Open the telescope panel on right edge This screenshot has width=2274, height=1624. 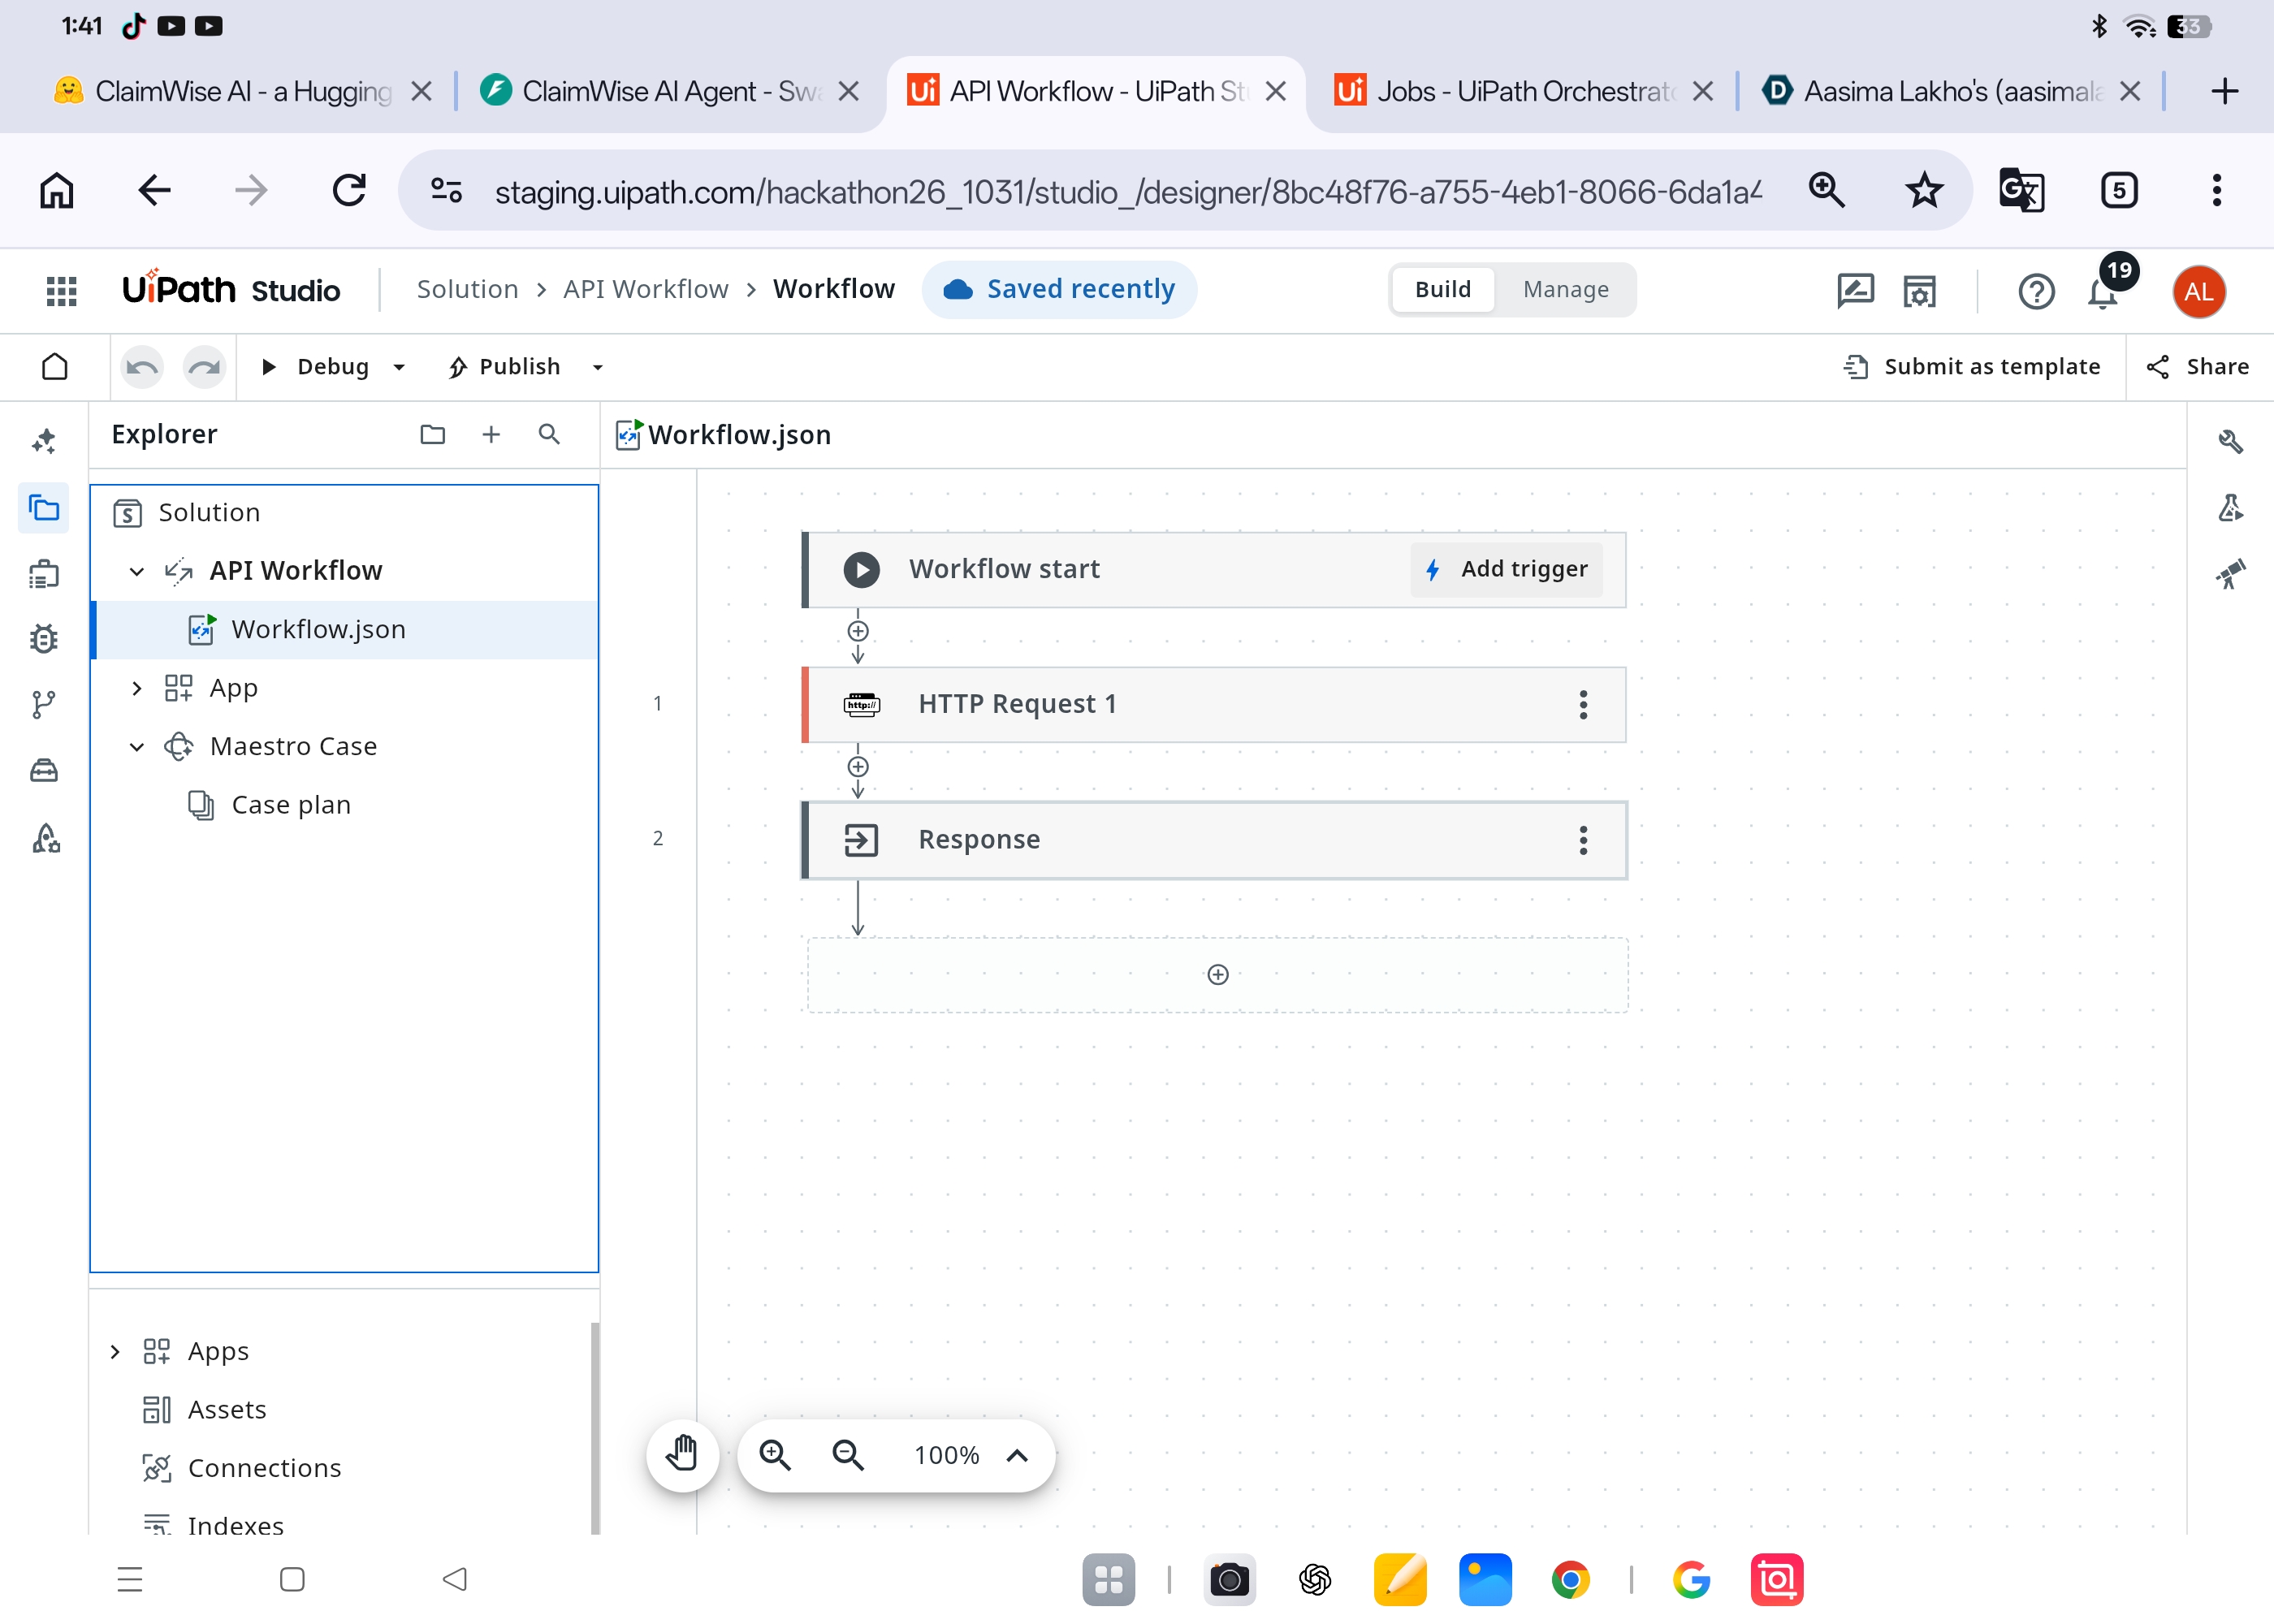[x=2230, y=574]
